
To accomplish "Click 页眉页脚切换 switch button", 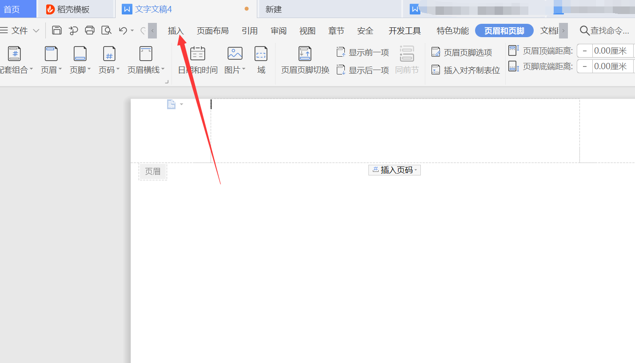I will coord(305,60).
